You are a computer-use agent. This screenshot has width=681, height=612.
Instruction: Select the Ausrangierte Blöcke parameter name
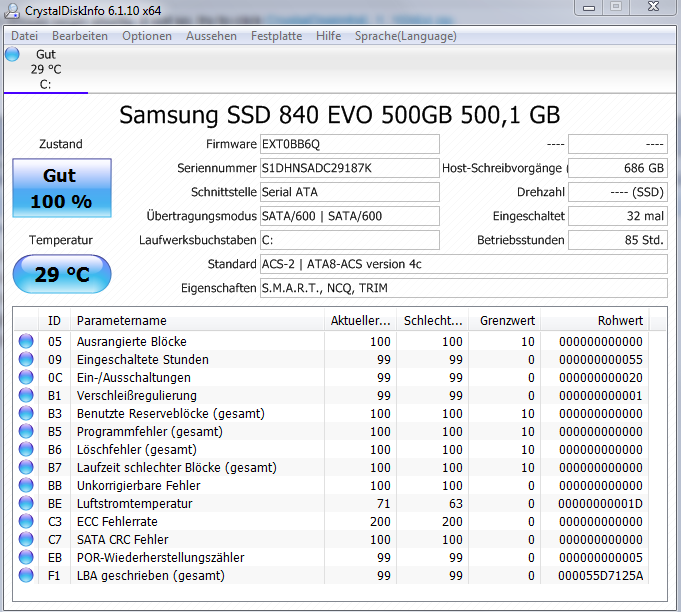coord(132,342)
